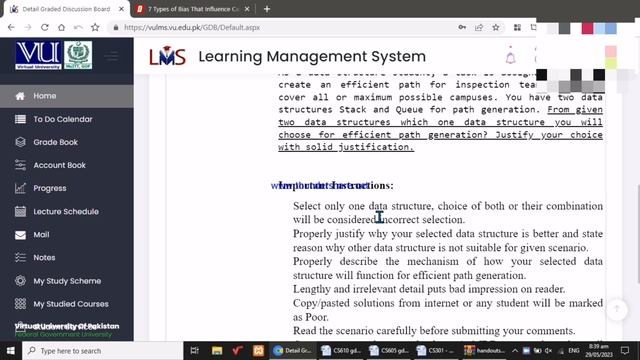Click the bookmarks star left of address bar
The height and width of the screenshot is (360, 640).
[x=95, y=27]
